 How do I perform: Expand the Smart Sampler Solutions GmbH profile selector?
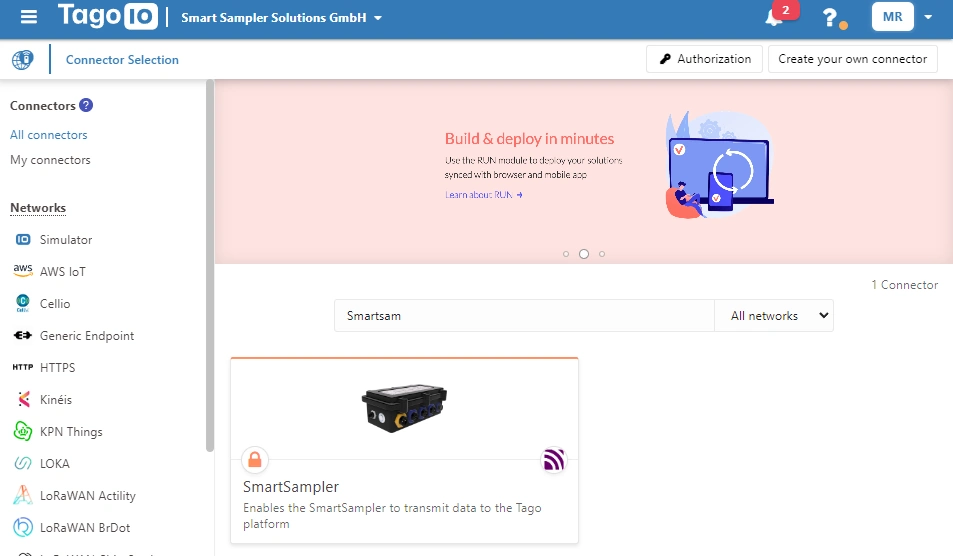click(x=281, y=18)
